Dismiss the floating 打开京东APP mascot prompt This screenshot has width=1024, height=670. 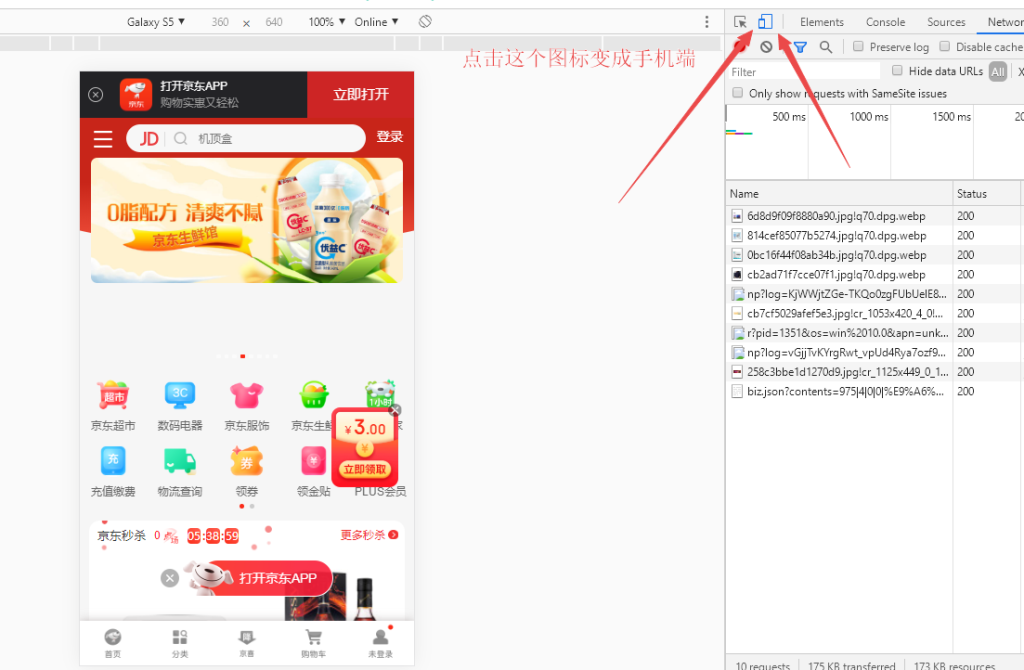coord(170,578)
